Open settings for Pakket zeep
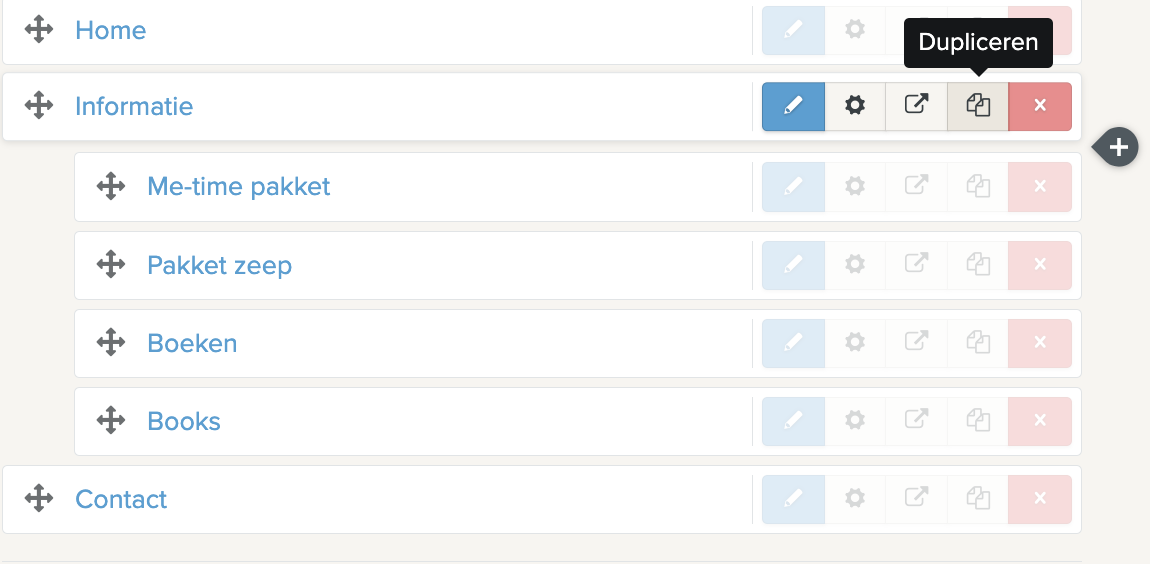1150x564 pixels. (855, 265)
